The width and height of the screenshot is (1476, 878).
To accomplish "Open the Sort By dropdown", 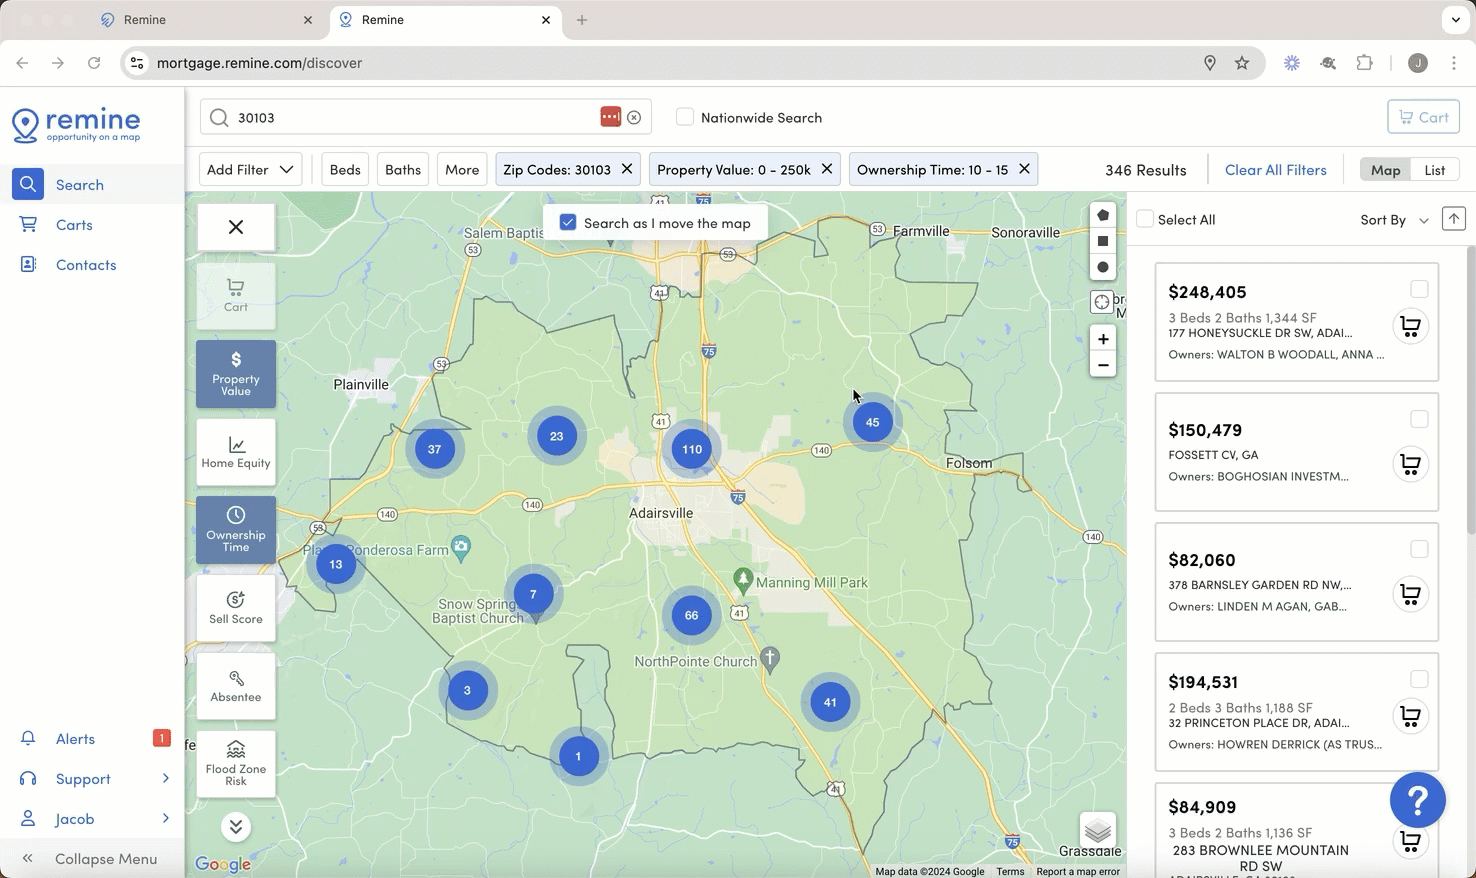I will 1394,220.
